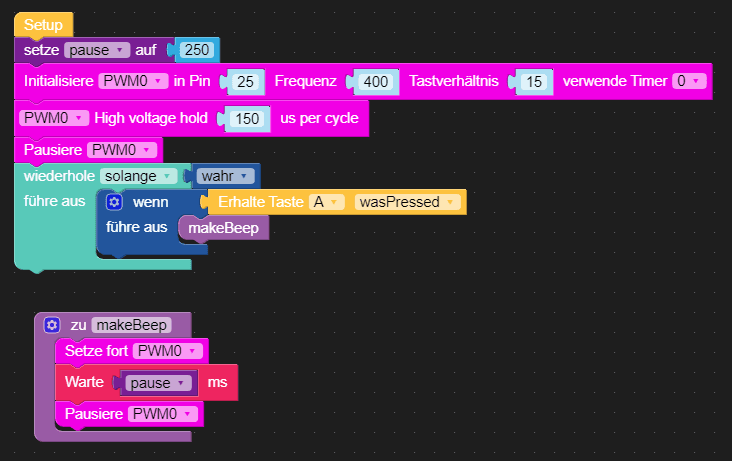Click the makeBeep function name field

point(130,325)
